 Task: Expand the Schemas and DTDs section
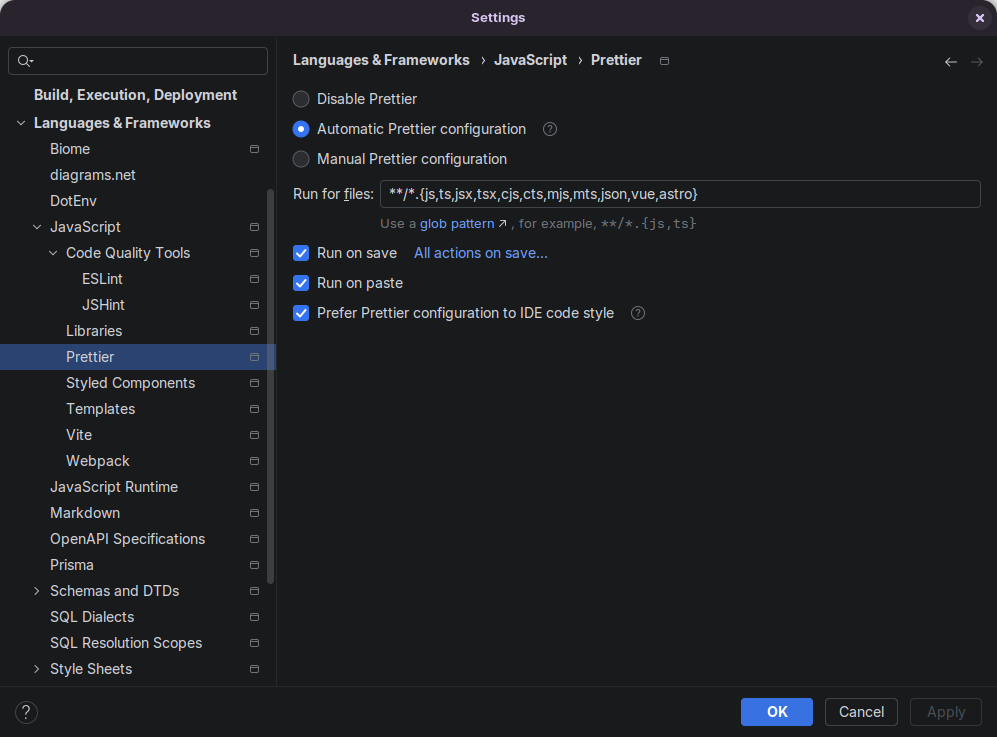click(37, 591)
